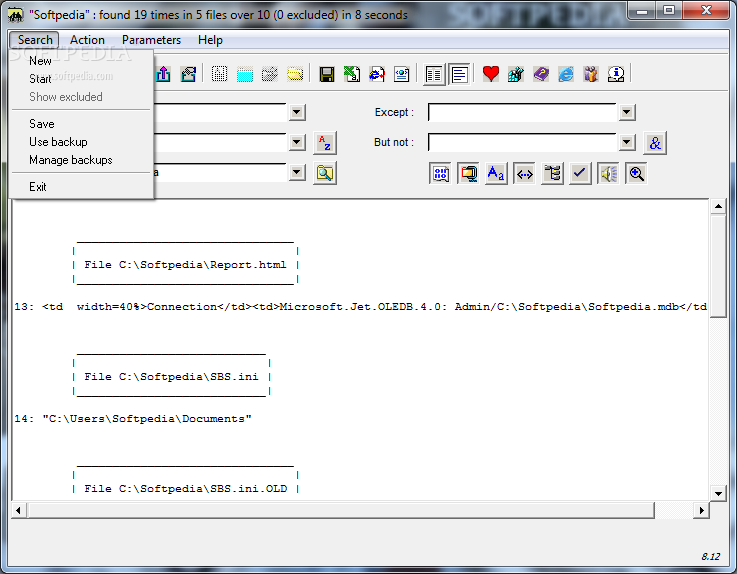This screenshot has width=737, height=574.
Task: Click the folder magnifier browse button
Action: point(325,173)
